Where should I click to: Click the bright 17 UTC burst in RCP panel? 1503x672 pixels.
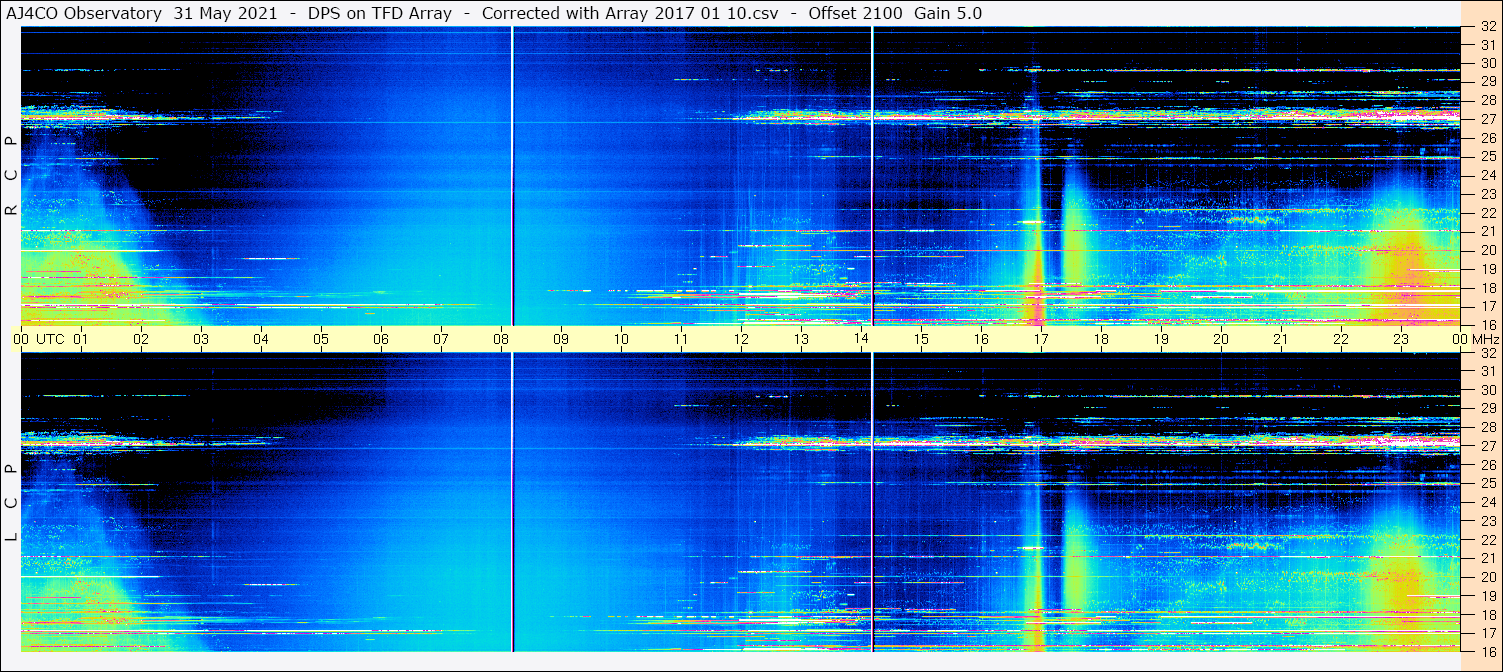1037,270
